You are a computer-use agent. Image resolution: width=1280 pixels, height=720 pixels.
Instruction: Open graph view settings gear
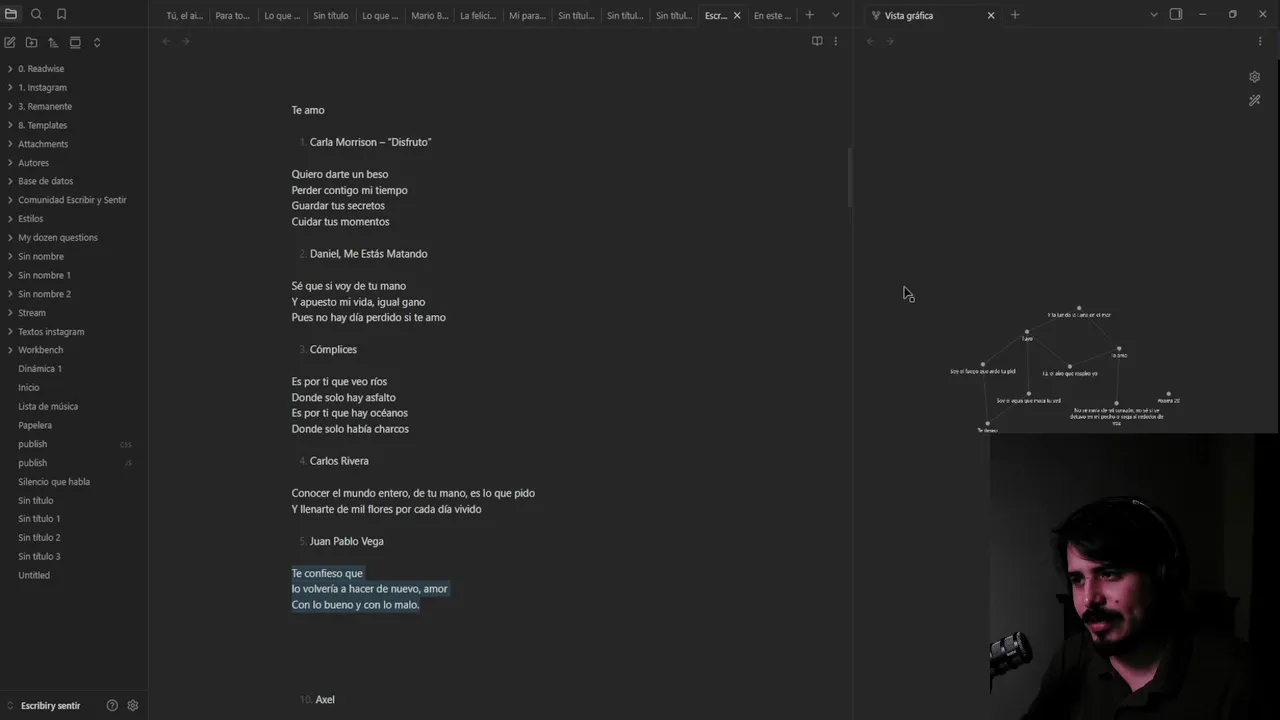point(1255,77)
